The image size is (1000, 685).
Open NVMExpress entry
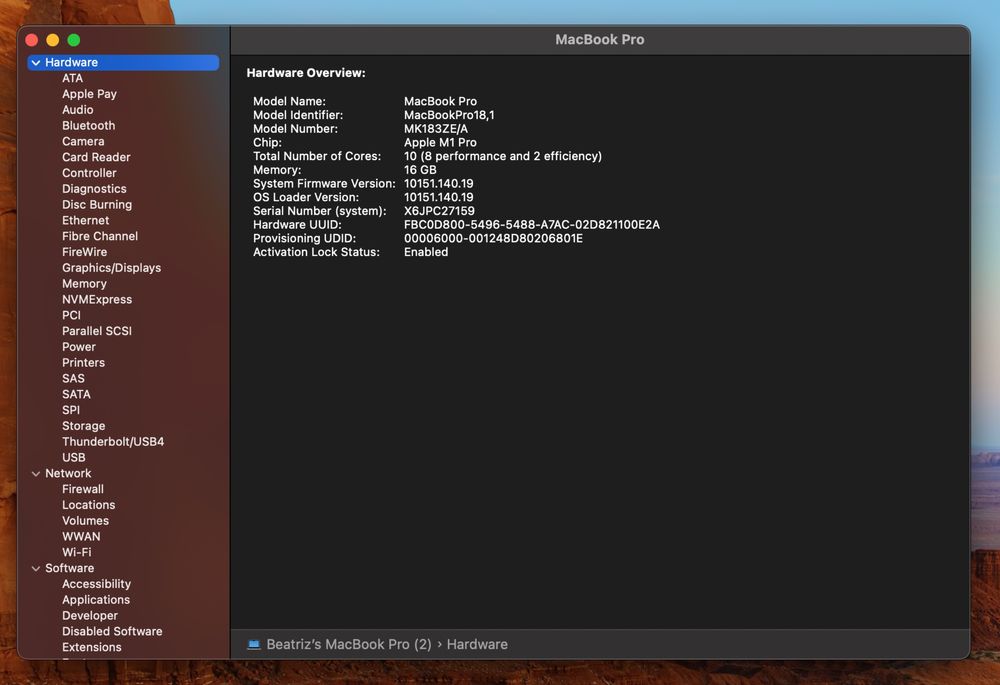click(97, 300)
